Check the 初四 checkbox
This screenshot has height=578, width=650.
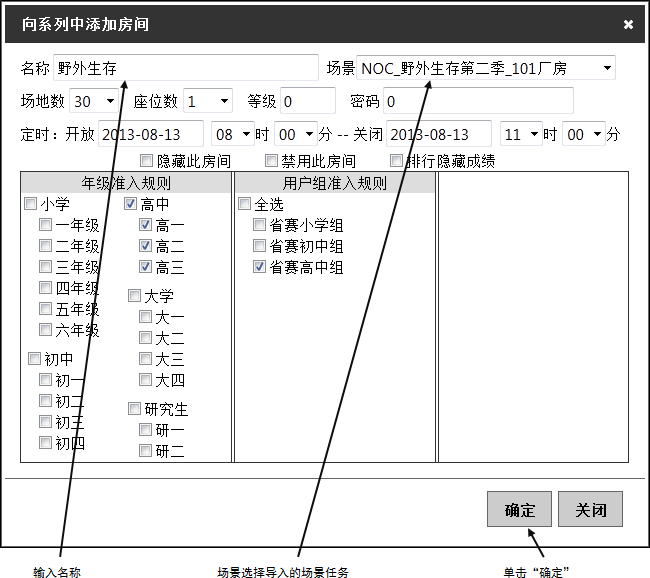click(x=45, y=442)
